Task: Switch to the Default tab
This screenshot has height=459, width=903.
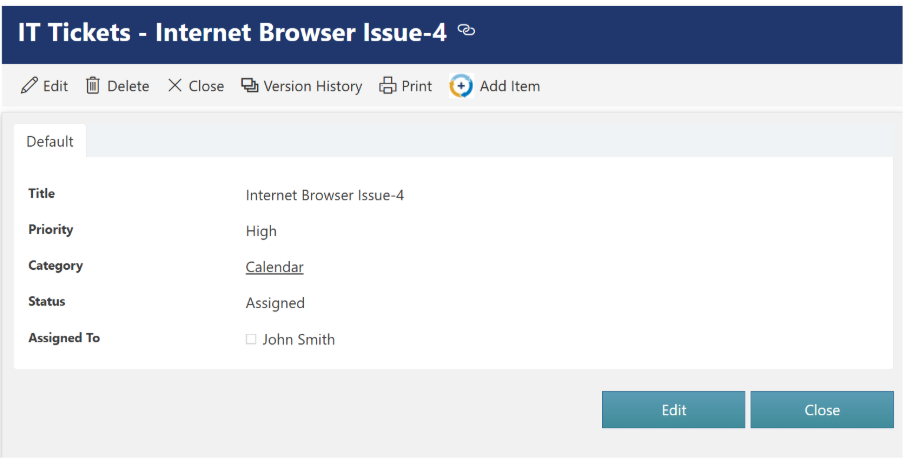Action: click(x=50, y=142)
